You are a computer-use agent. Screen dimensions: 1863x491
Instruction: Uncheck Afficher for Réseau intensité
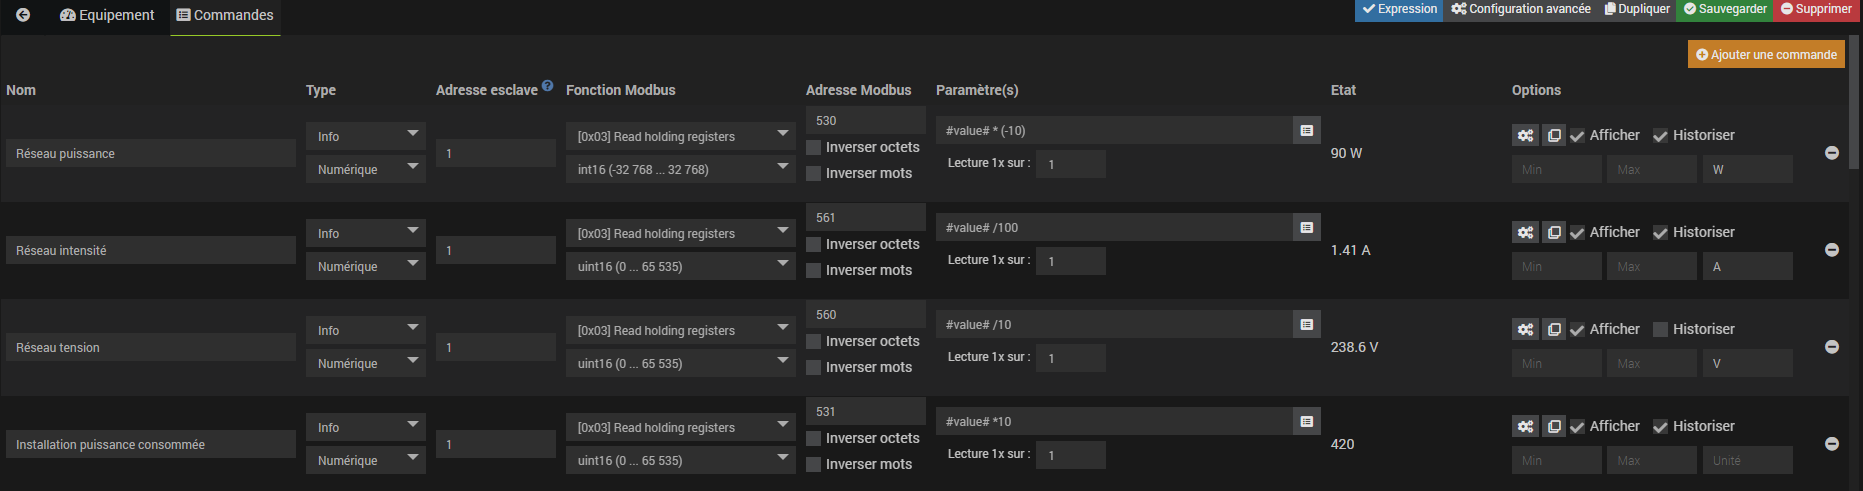[x=1577, y=233]
